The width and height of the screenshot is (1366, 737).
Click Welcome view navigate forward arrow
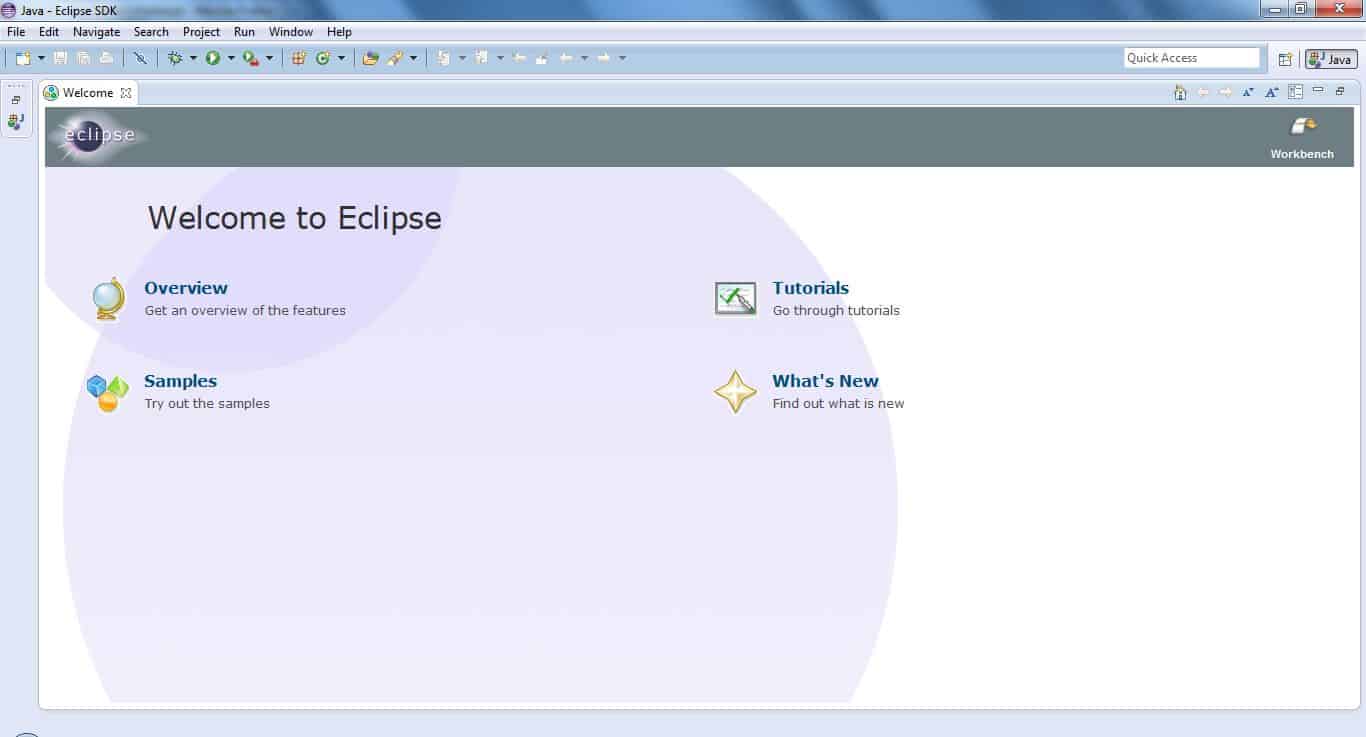1225,92
